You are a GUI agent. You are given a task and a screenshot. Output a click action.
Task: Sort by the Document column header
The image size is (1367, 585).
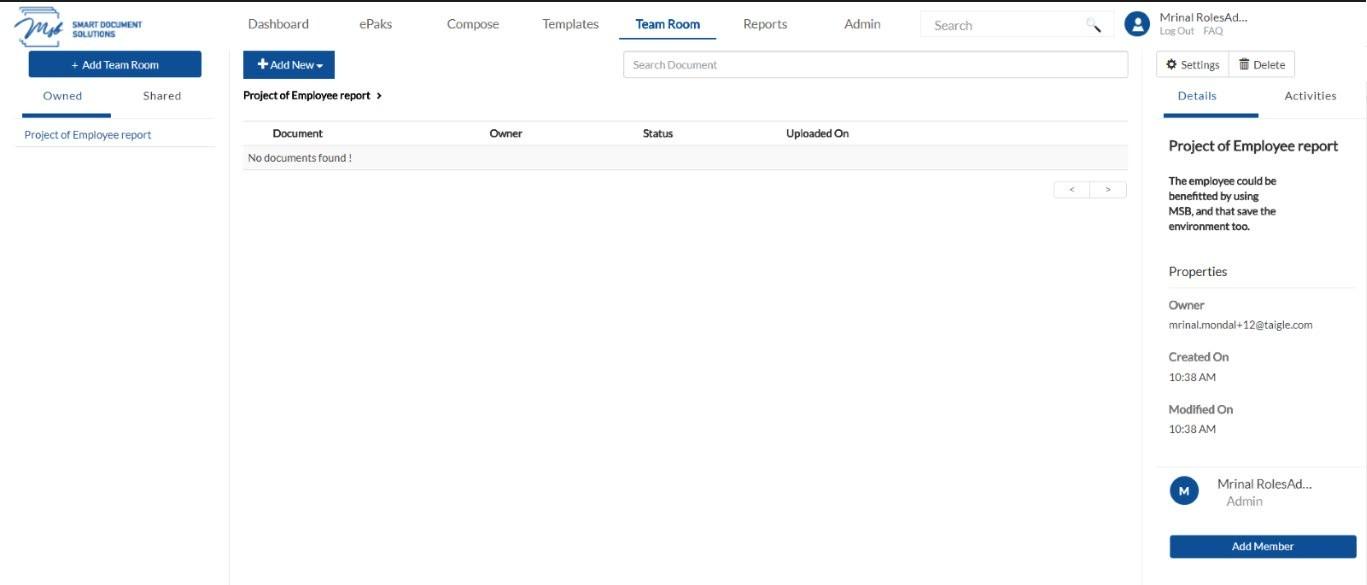[x=298, y=134]
